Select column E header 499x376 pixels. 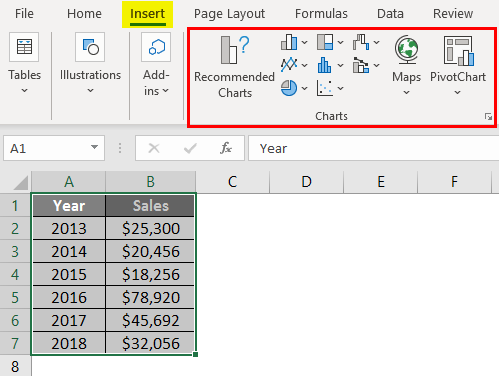coord(381,182)
